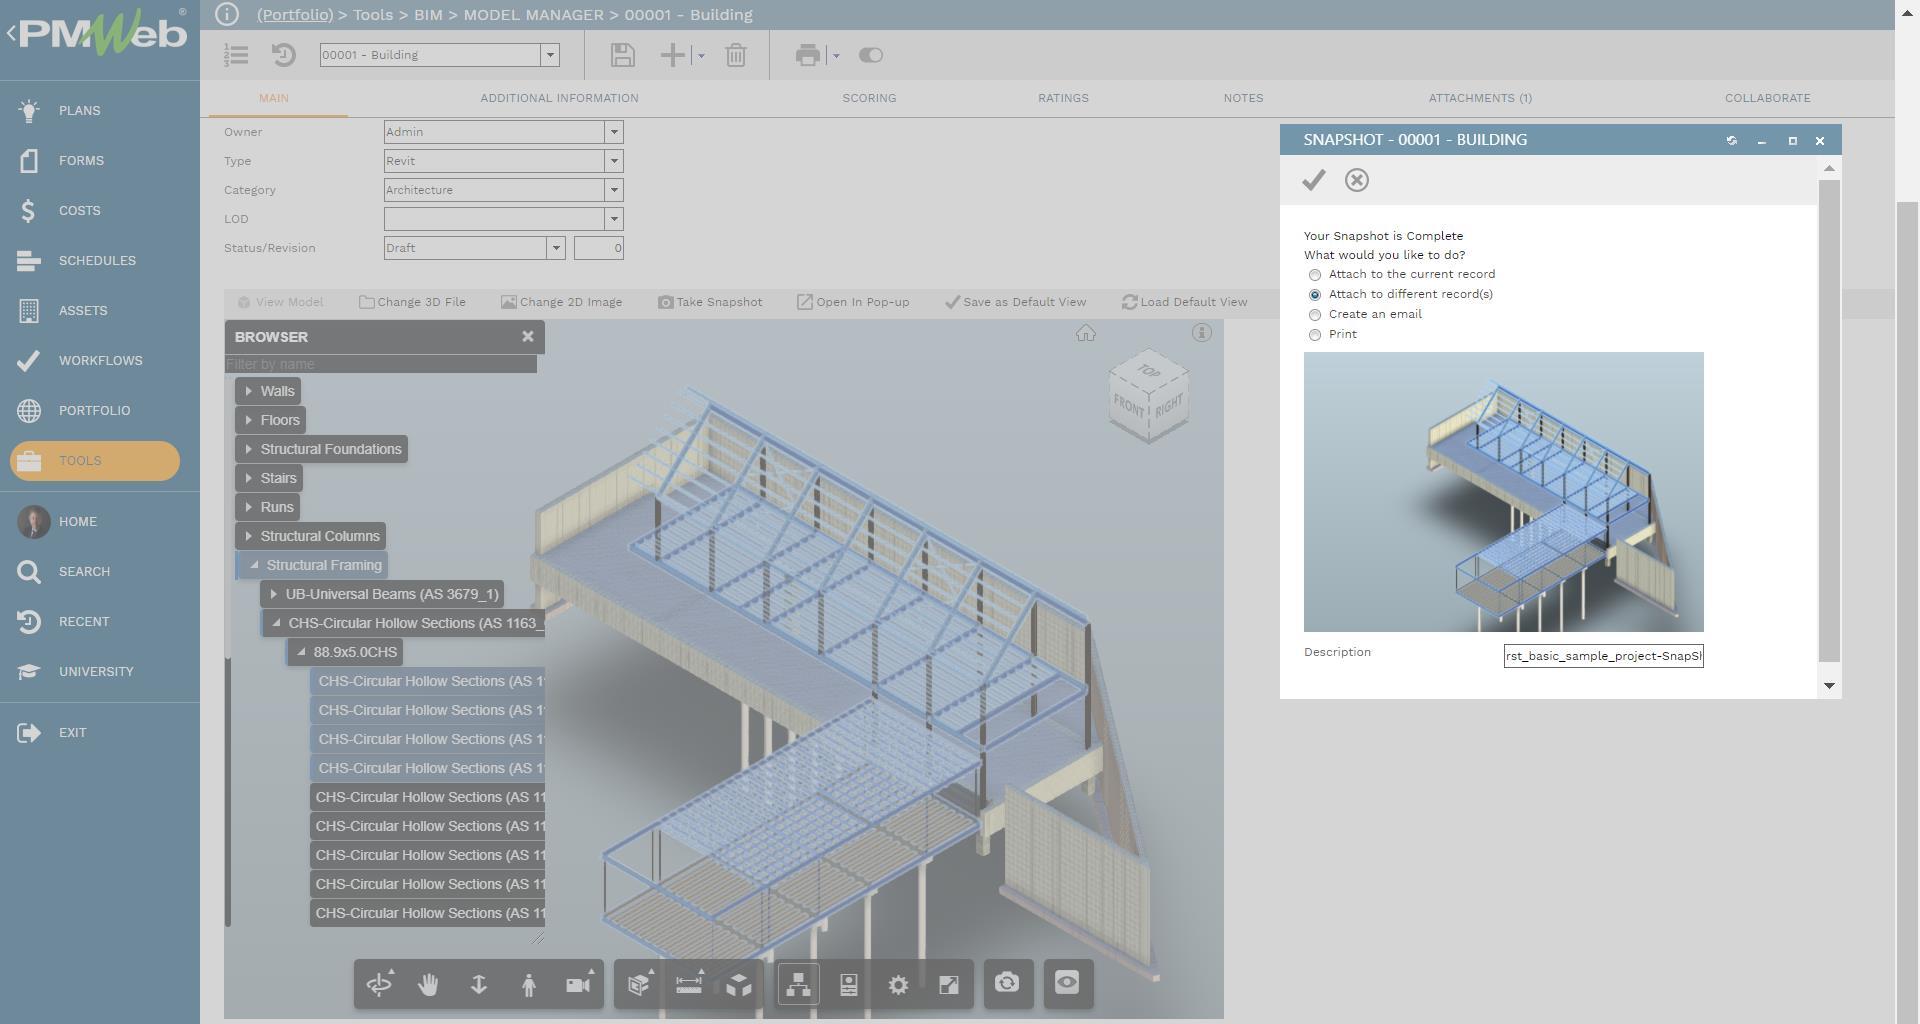Choose the Create an email option
The width and height of the screenshot is (1920, 1024).
coord(1315,314)
